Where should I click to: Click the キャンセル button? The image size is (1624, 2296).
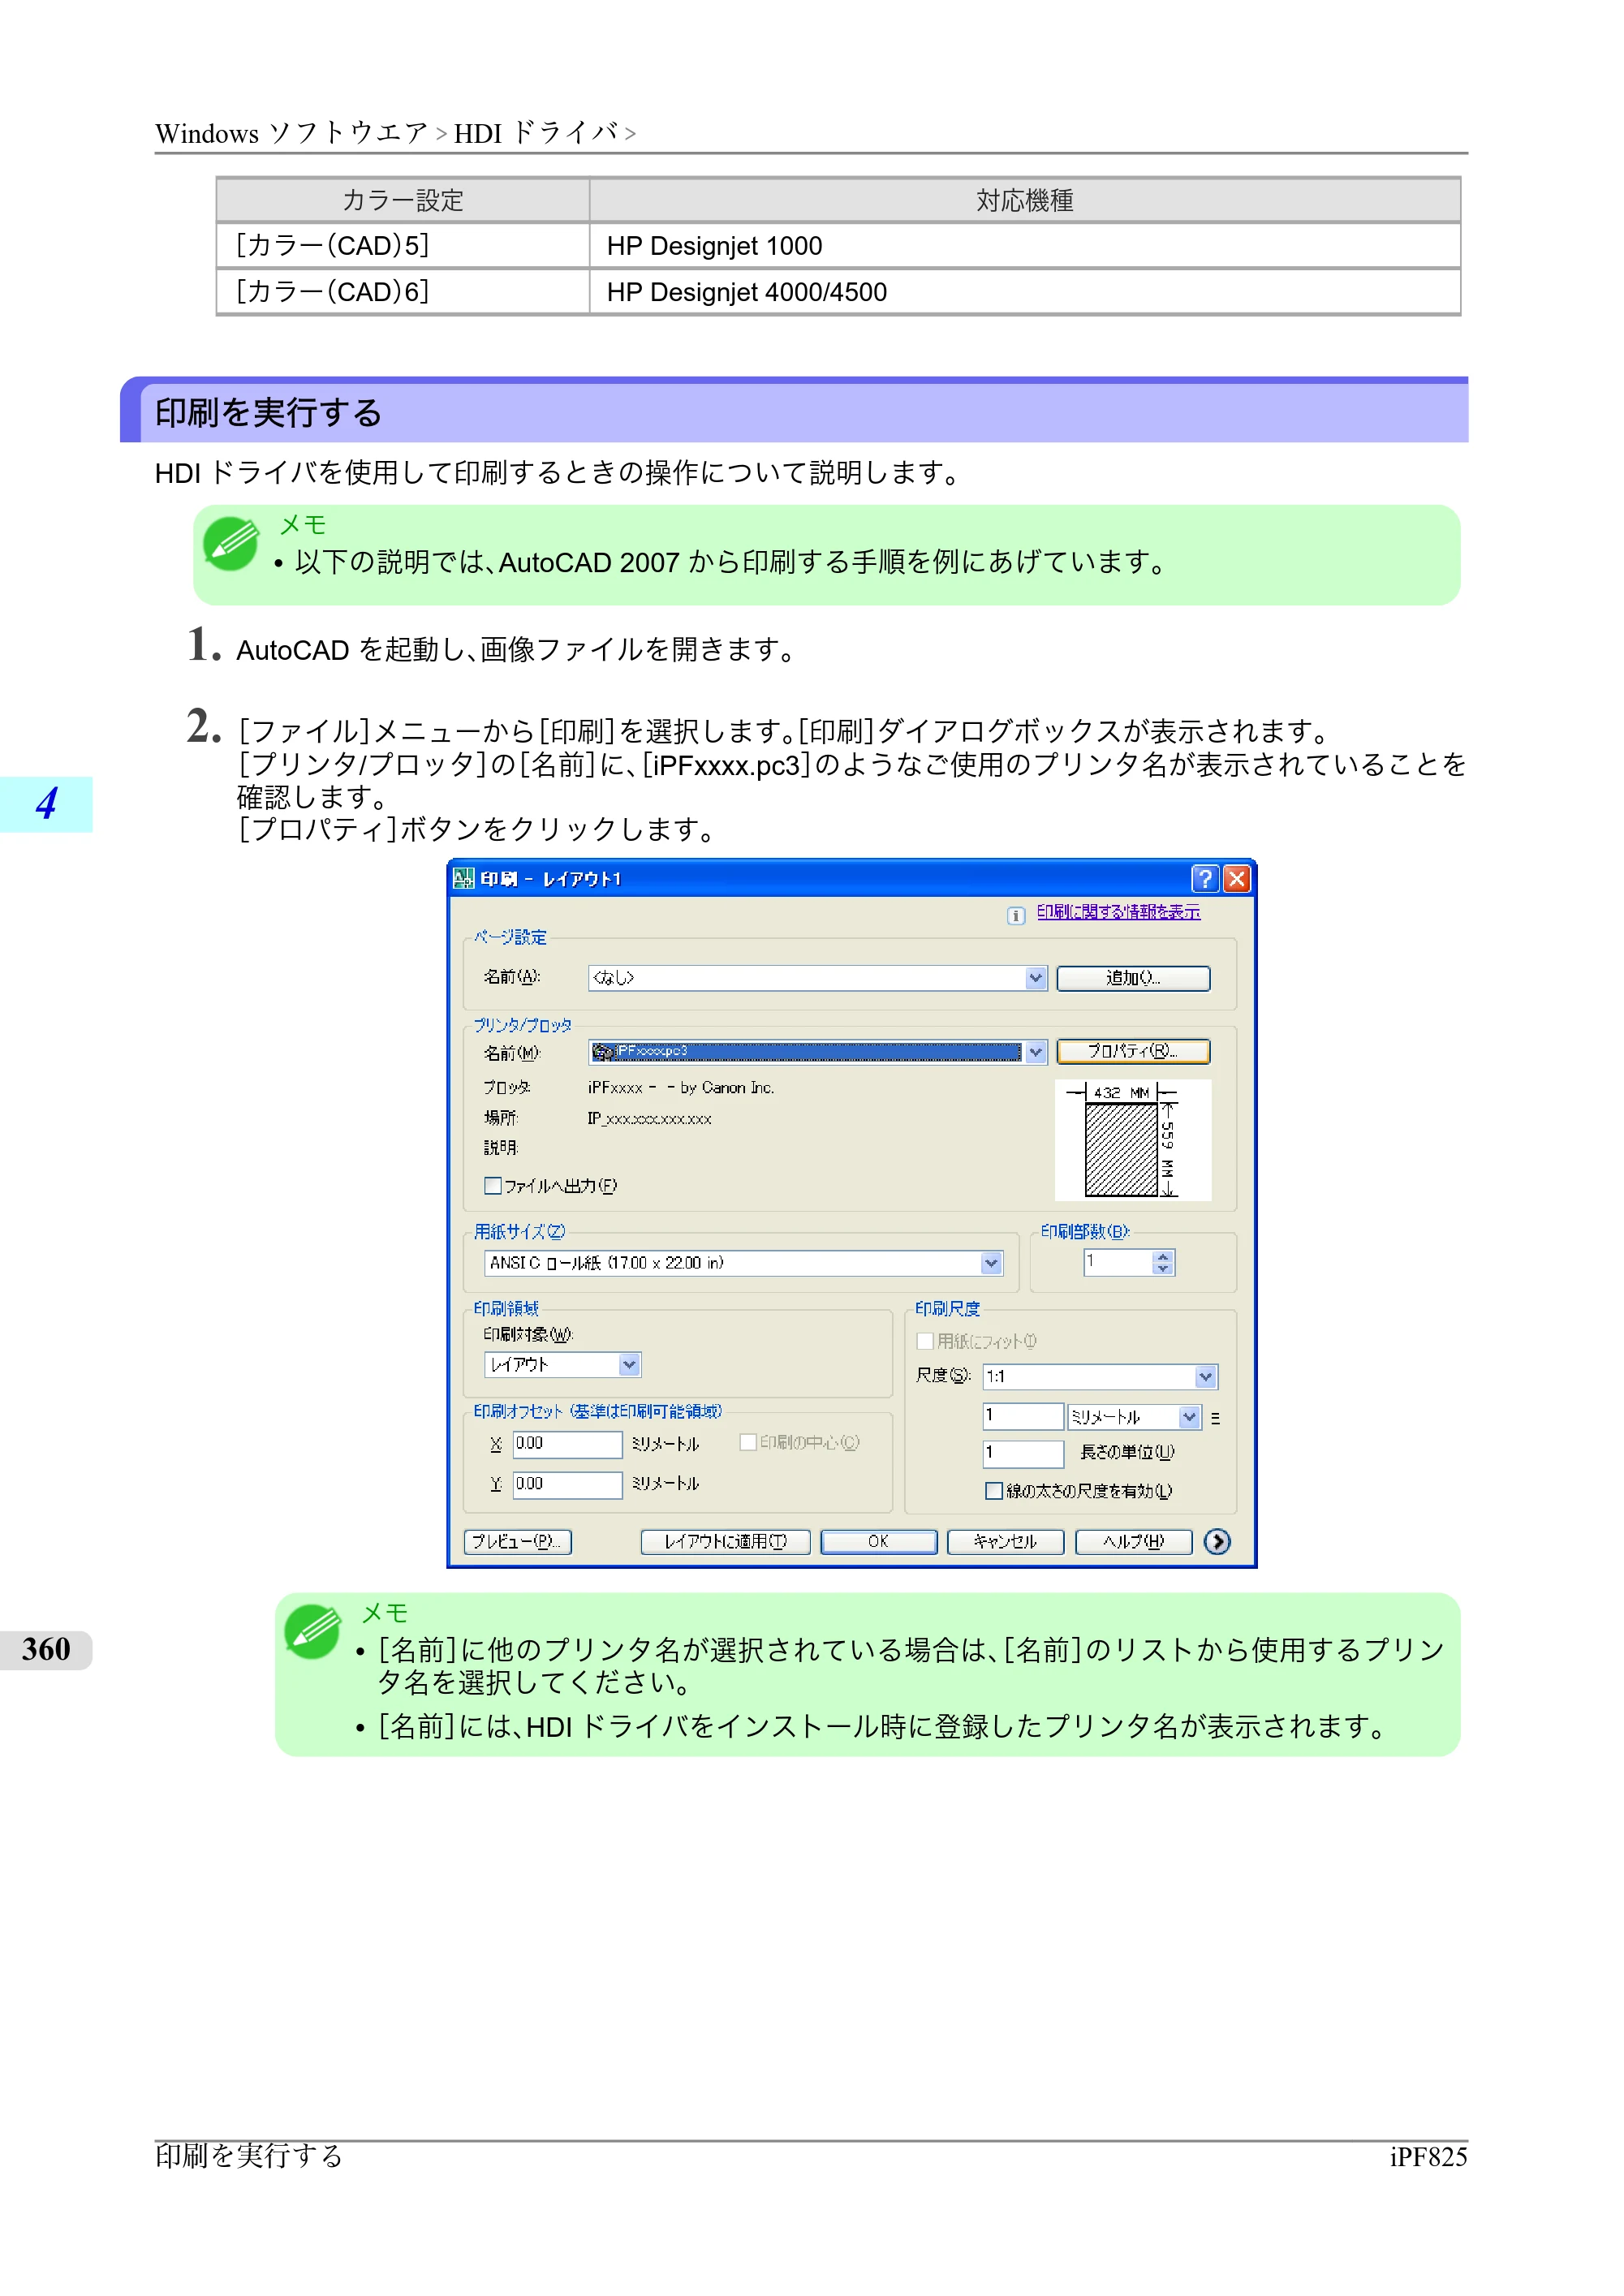(x=1005, y=1542)
